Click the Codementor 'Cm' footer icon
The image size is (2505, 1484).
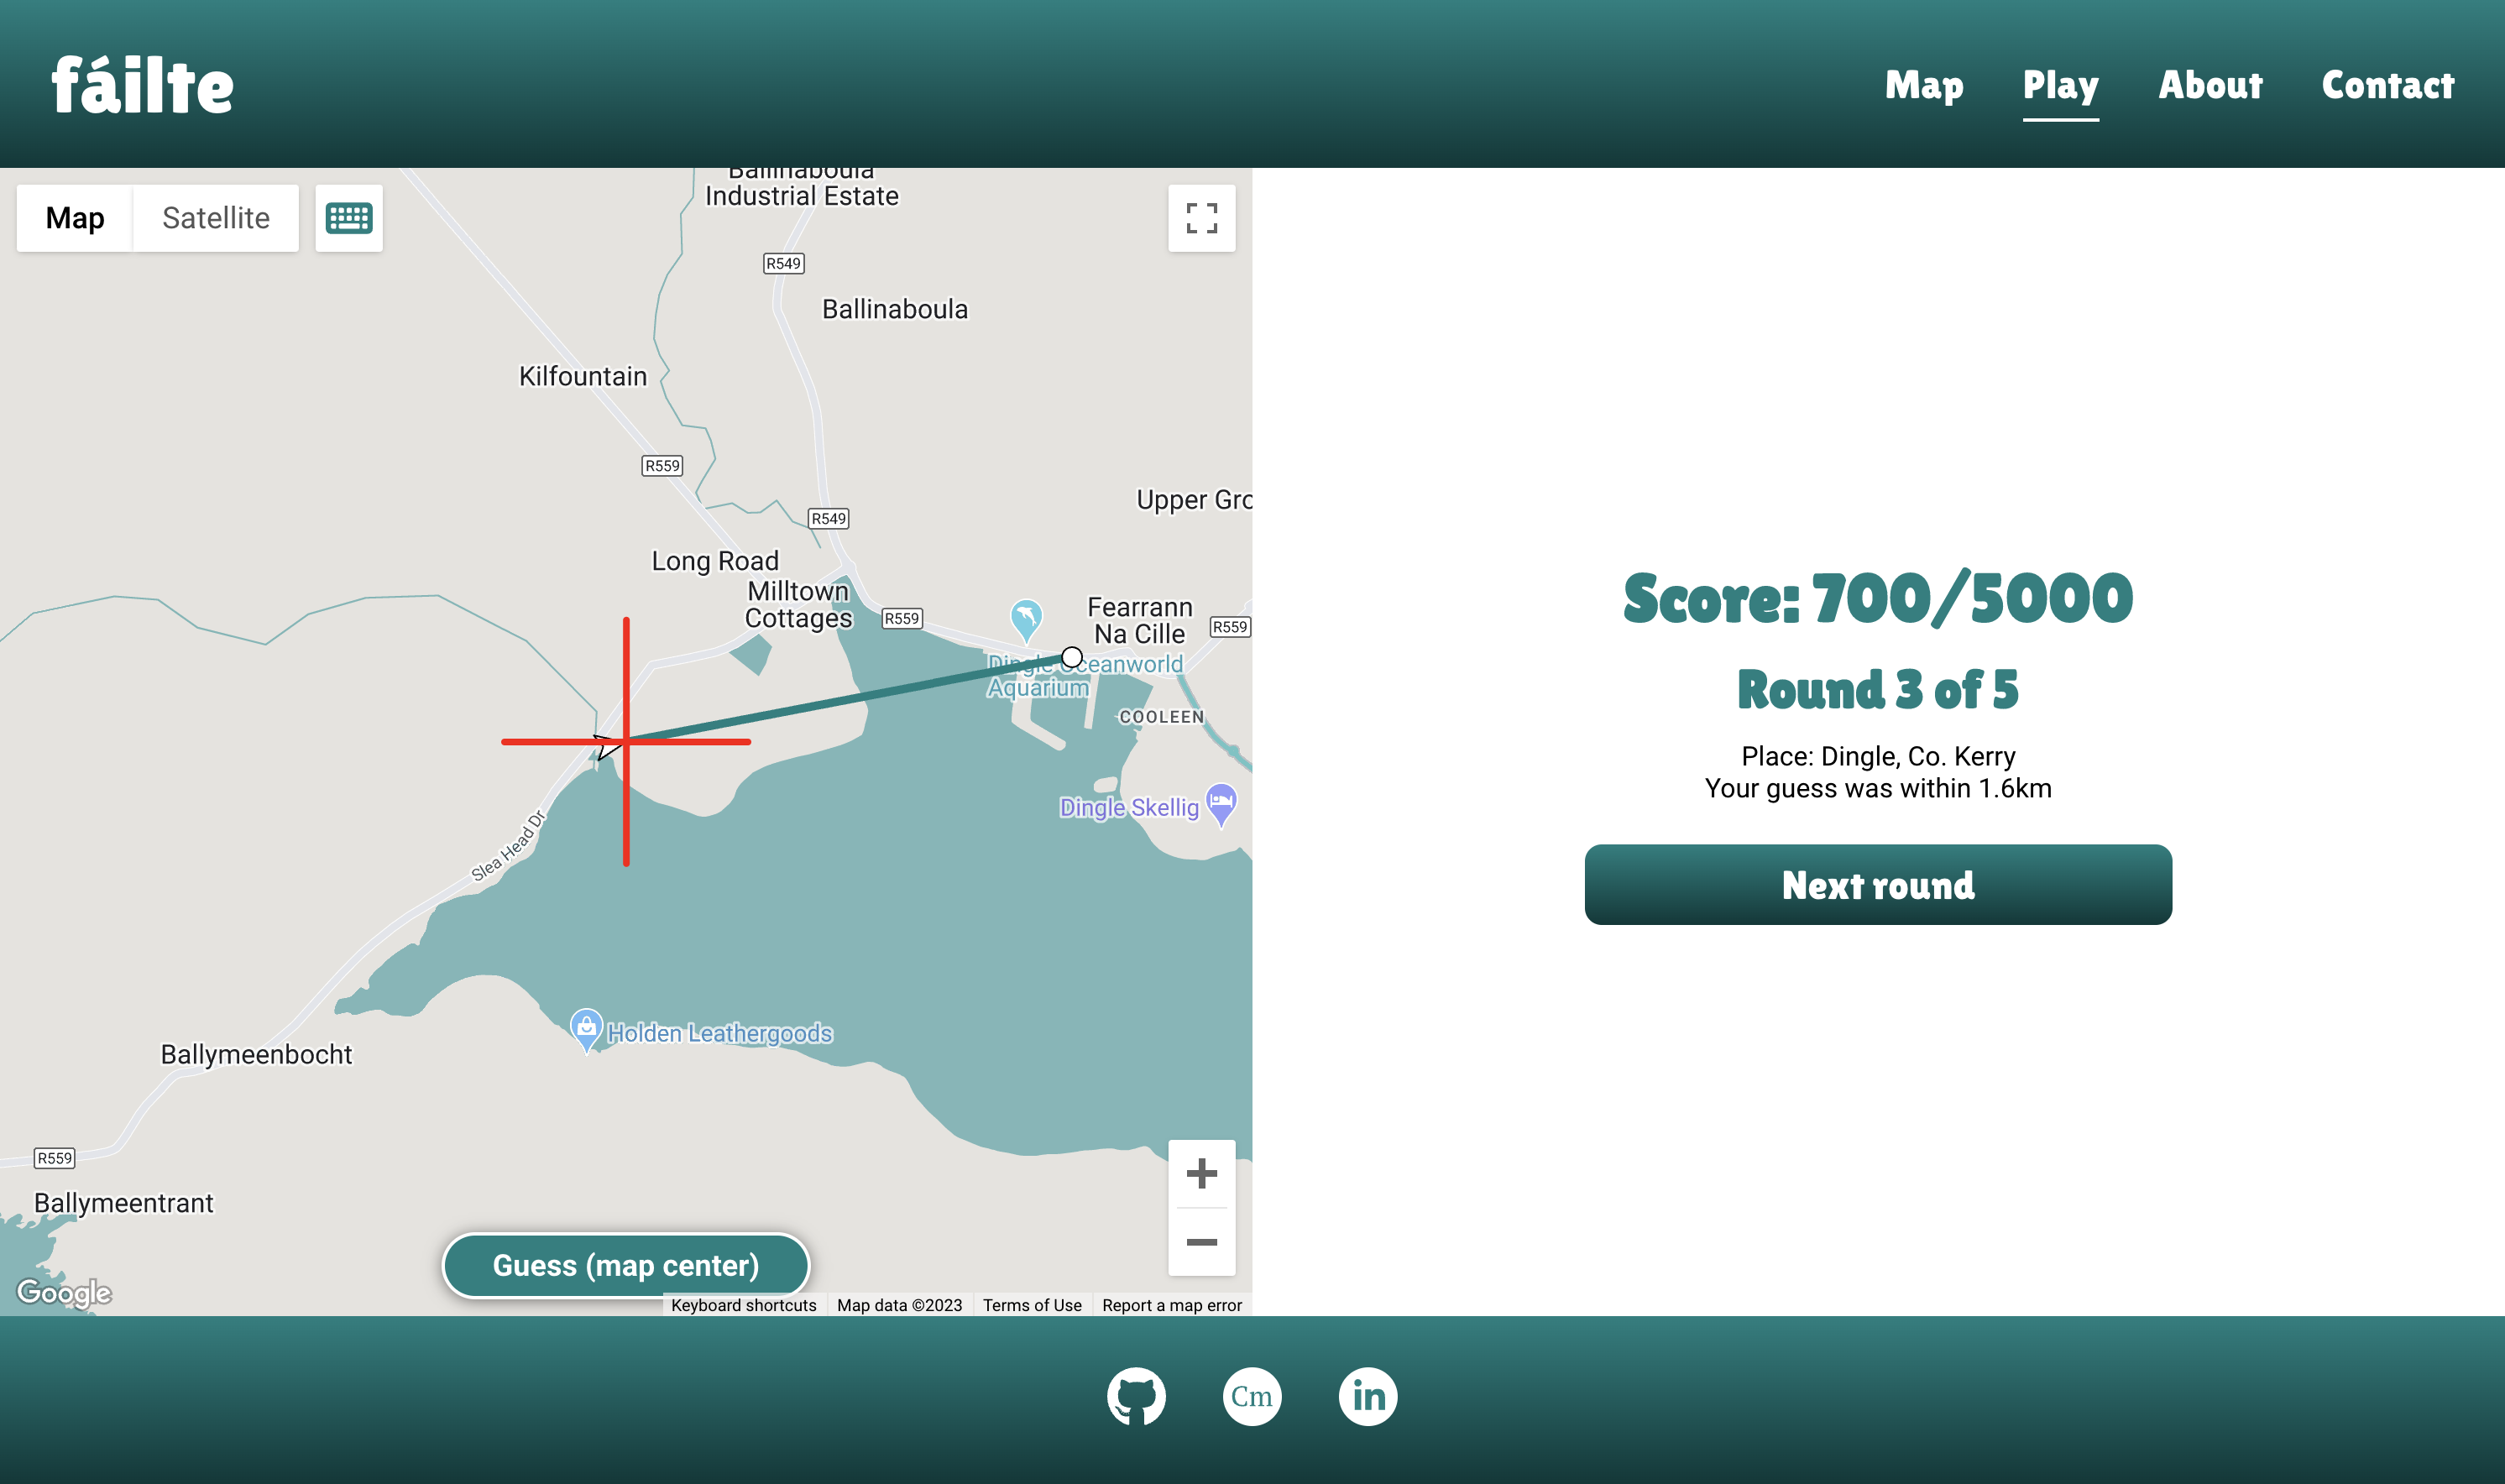coord(1252,1396)
